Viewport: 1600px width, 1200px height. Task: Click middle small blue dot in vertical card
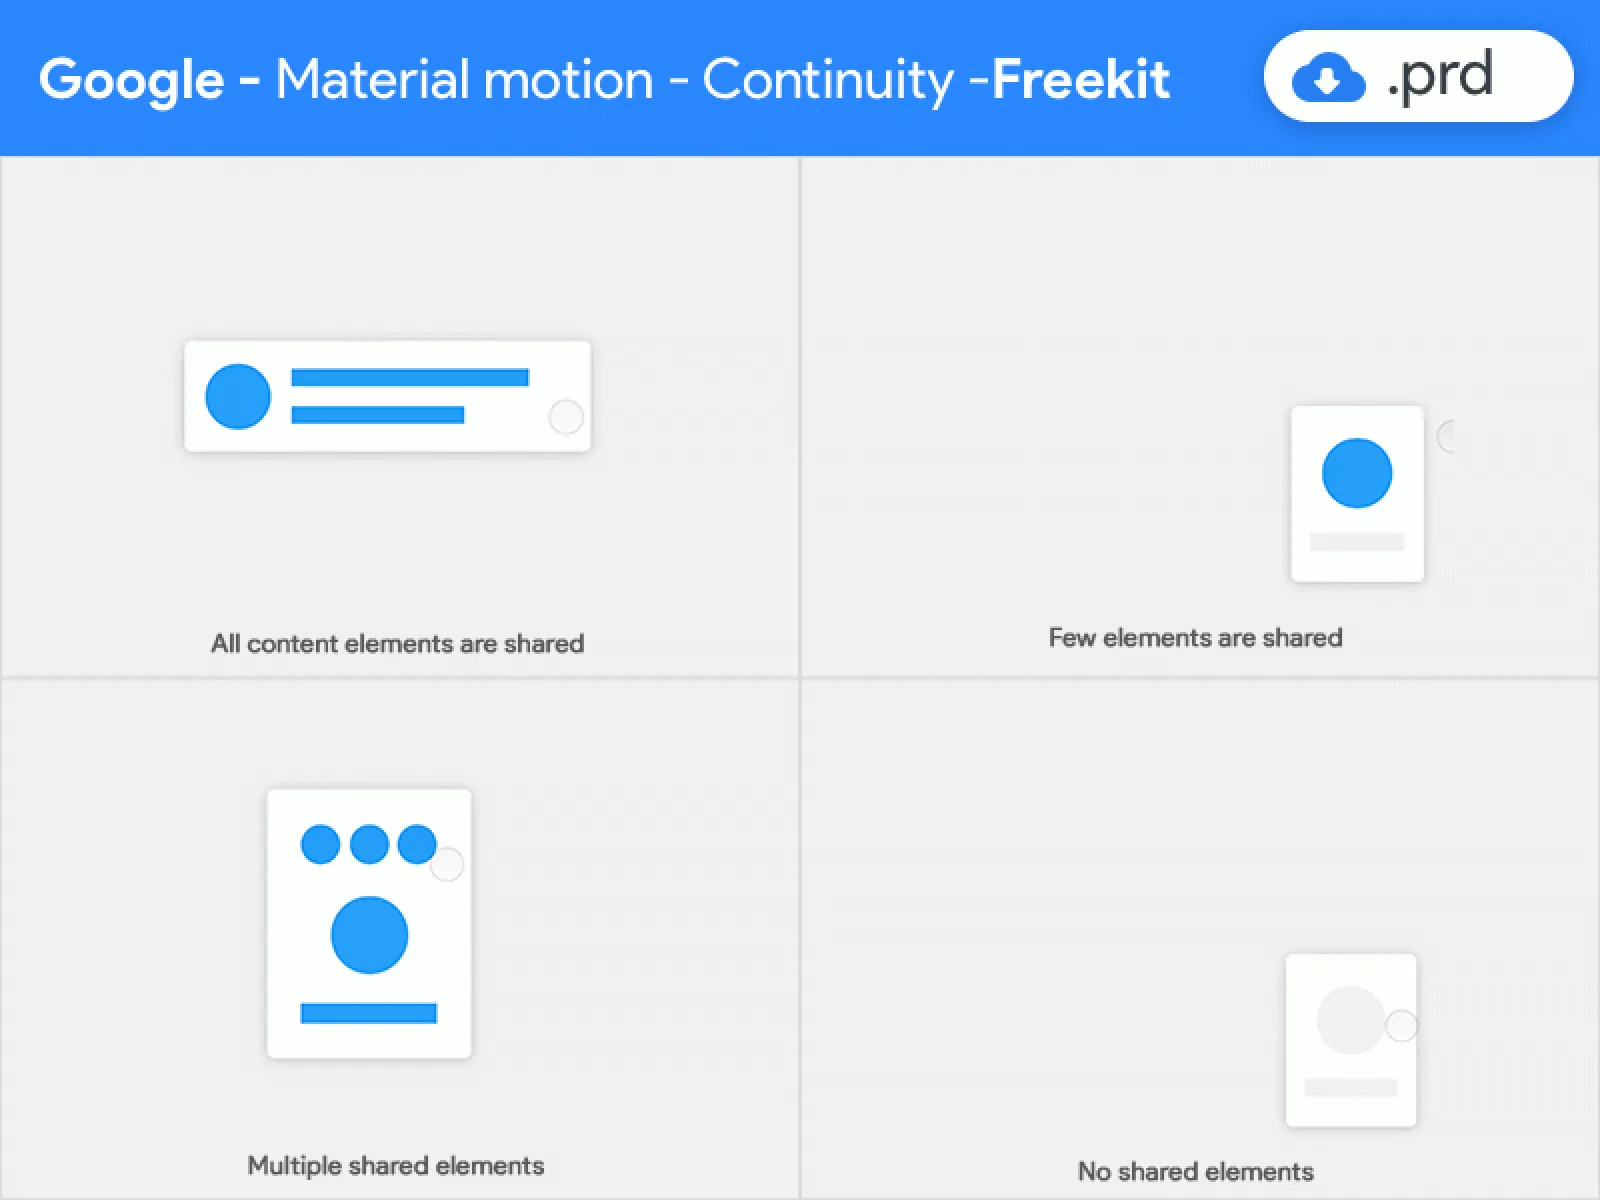click(369, 844)
